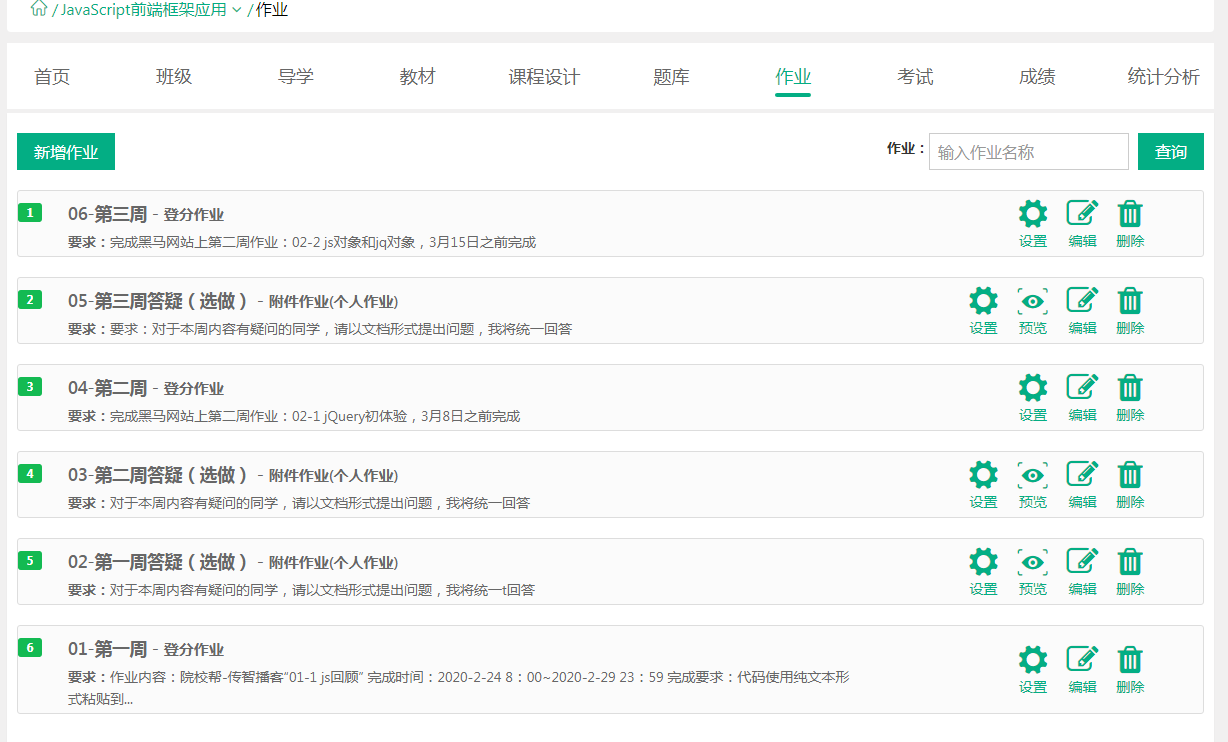Click the home icon in breadcrumb

39,9
